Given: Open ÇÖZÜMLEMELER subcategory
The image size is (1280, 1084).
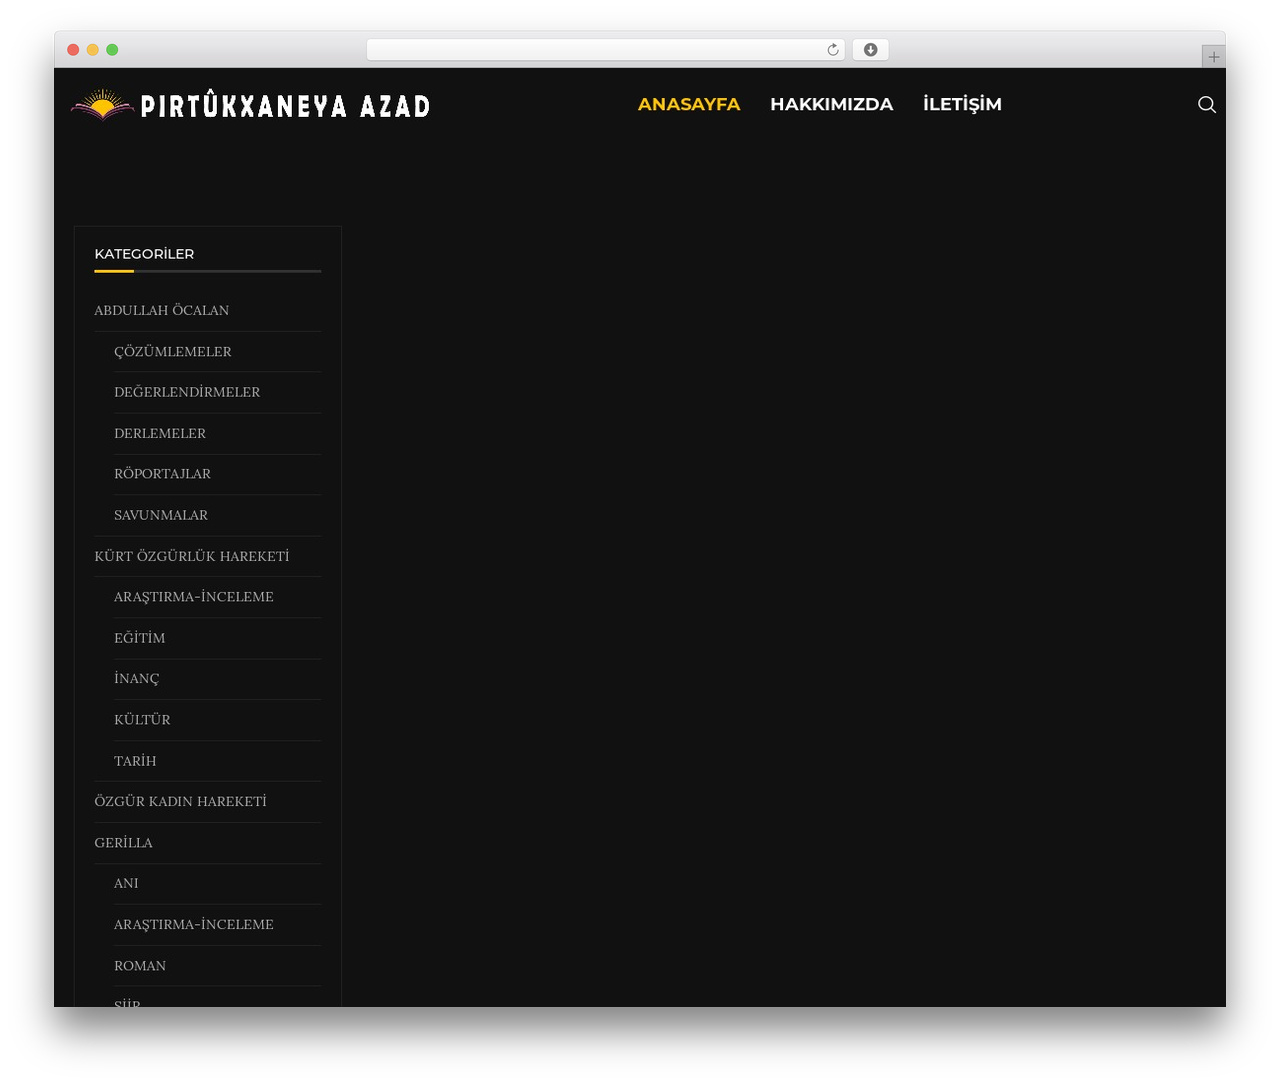Looking at the screenshot, I should tap(173, 351).
